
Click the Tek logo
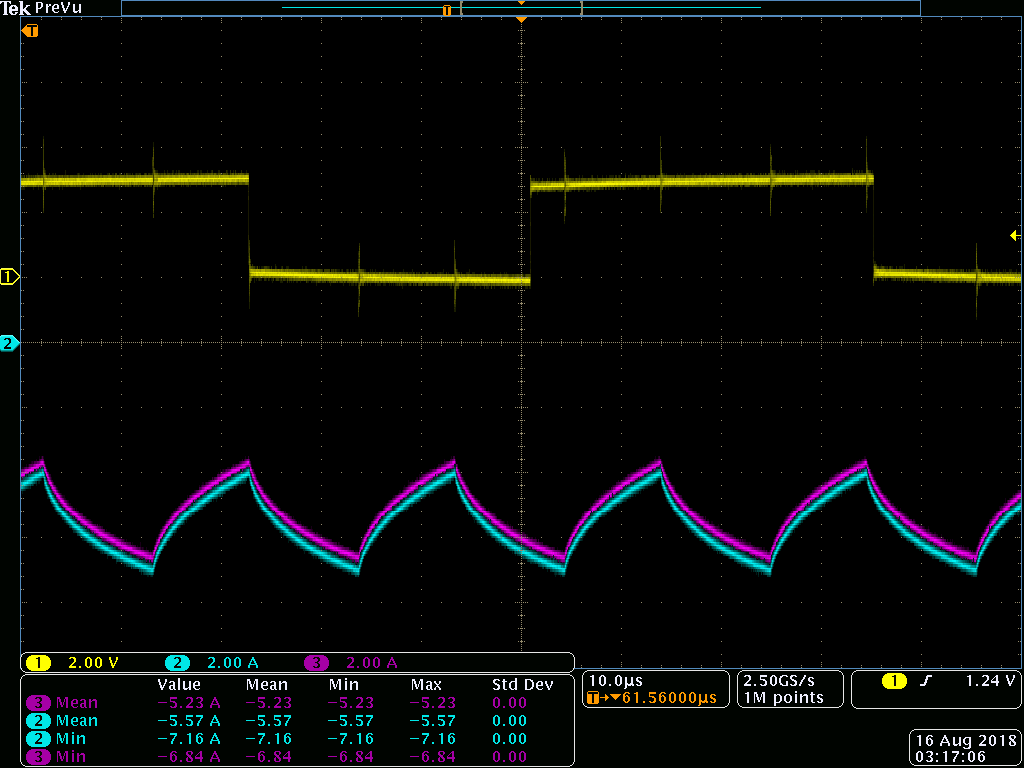16,8
